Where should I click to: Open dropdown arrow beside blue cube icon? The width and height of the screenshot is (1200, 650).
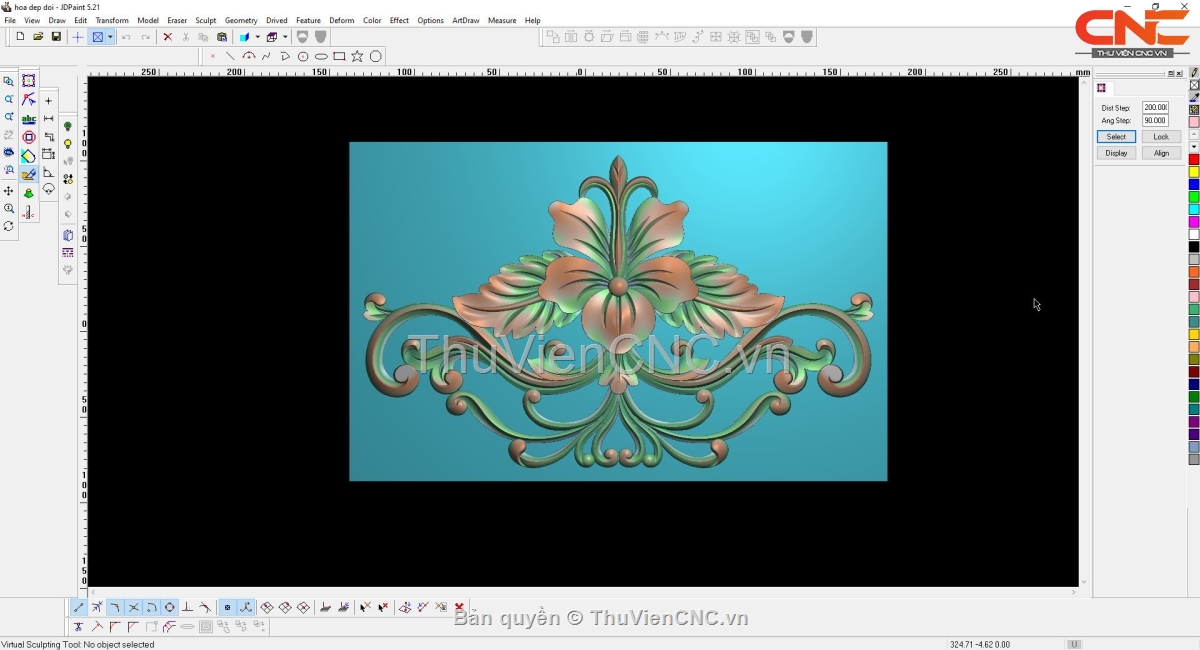[x=257, y=37]
